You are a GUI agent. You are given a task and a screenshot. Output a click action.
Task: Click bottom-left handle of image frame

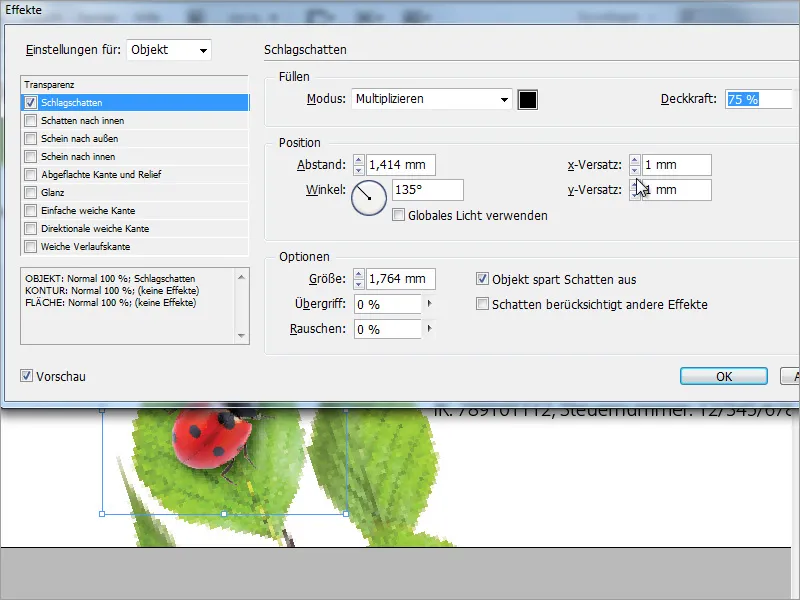(102, 514)
